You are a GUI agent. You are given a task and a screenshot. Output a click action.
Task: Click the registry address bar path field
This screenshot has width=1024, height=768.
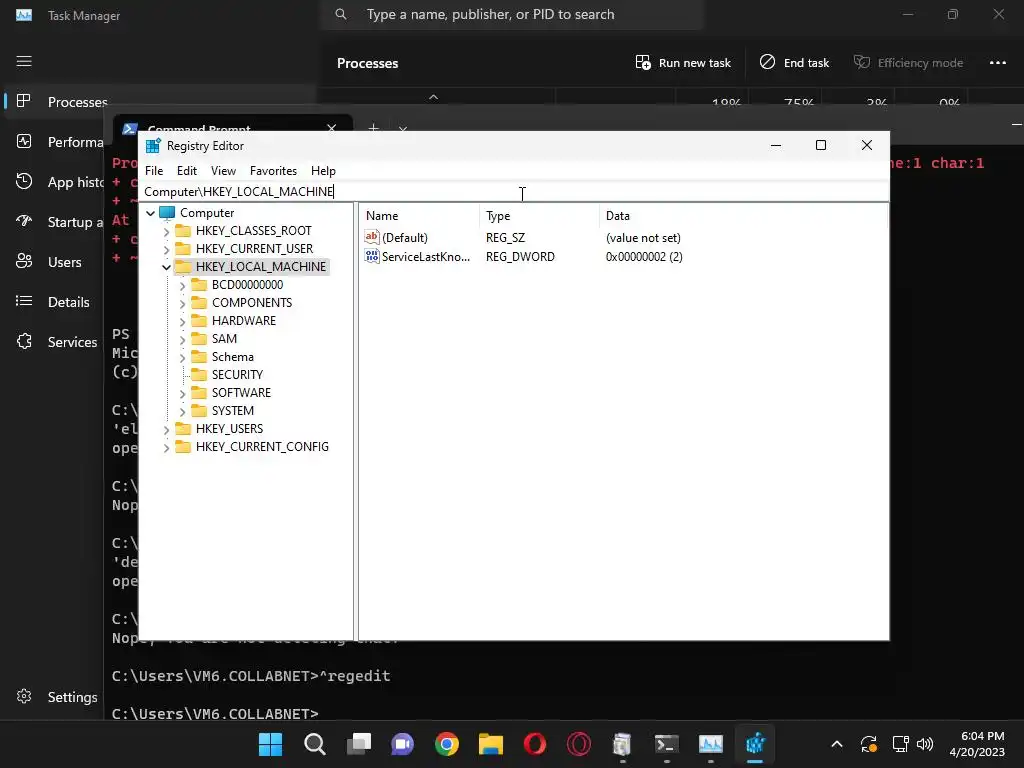[x=514, y=191]
